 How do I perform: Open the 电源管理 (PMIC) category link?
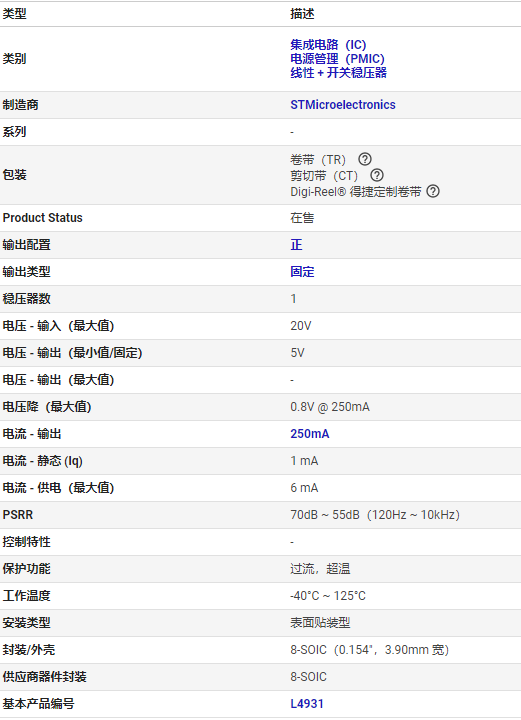pyautogui.click(x=337, y=59)
